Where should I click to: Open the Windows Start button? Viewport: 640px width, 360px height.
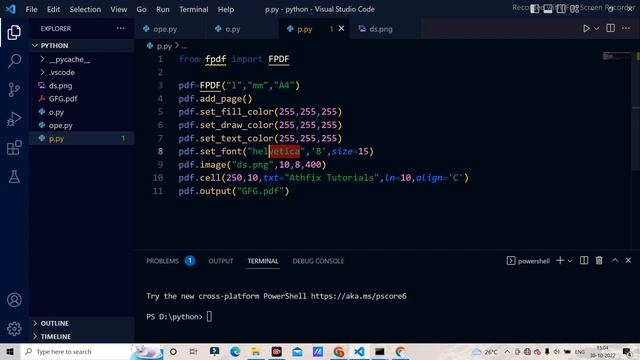10,351
